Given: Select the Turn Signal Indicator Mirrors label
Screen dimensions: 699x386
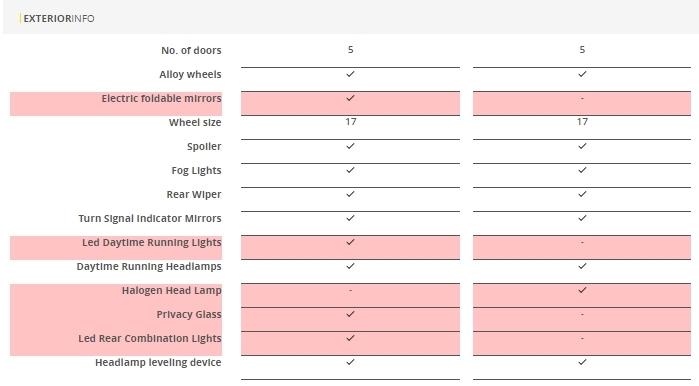Looking at the screenshot, I should tap(150, 218).
